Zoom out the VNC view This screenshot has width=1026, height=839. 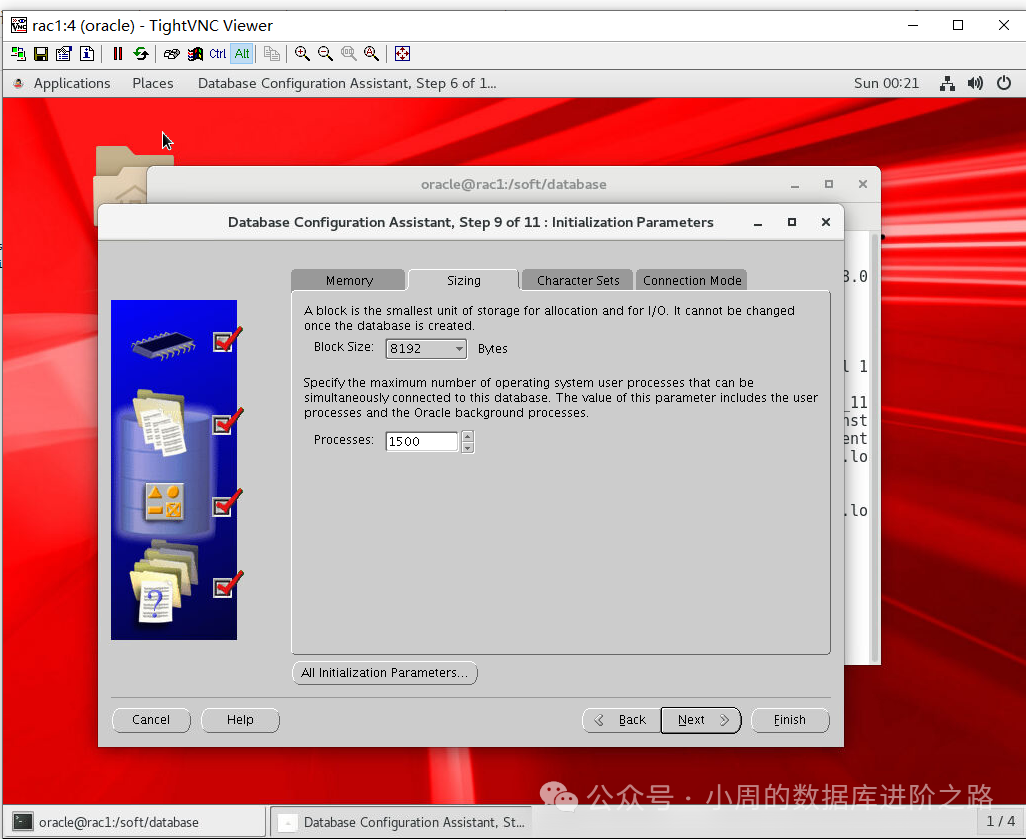coord(325,54)
